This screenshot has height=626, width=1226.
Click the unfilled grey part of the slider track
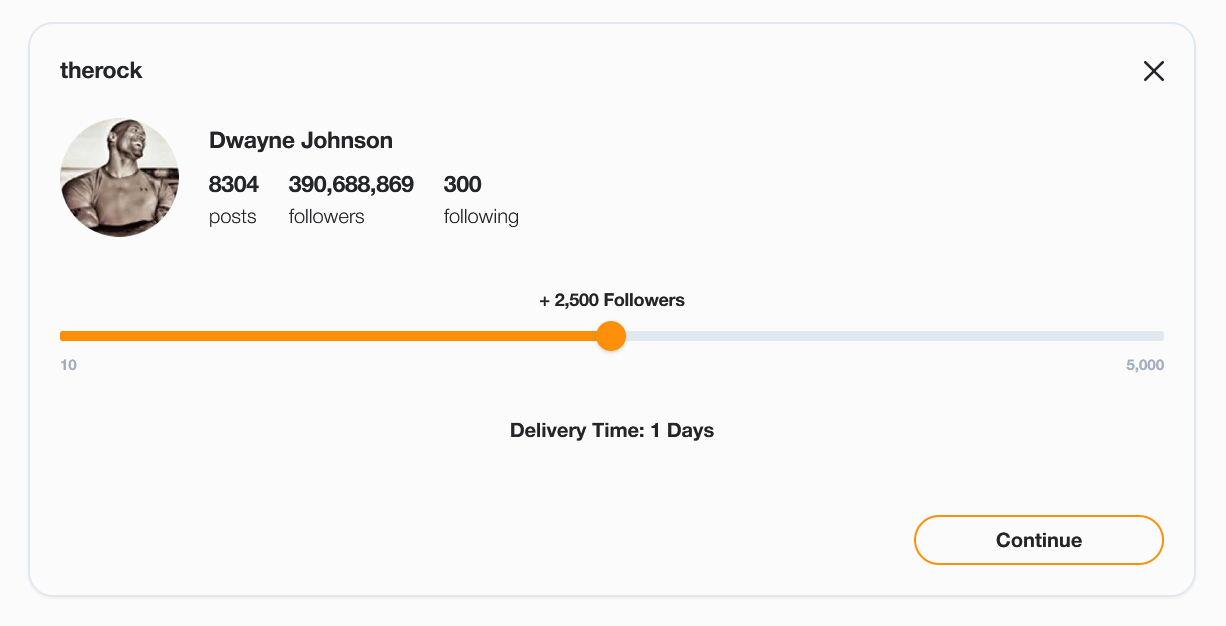[890, 336]
